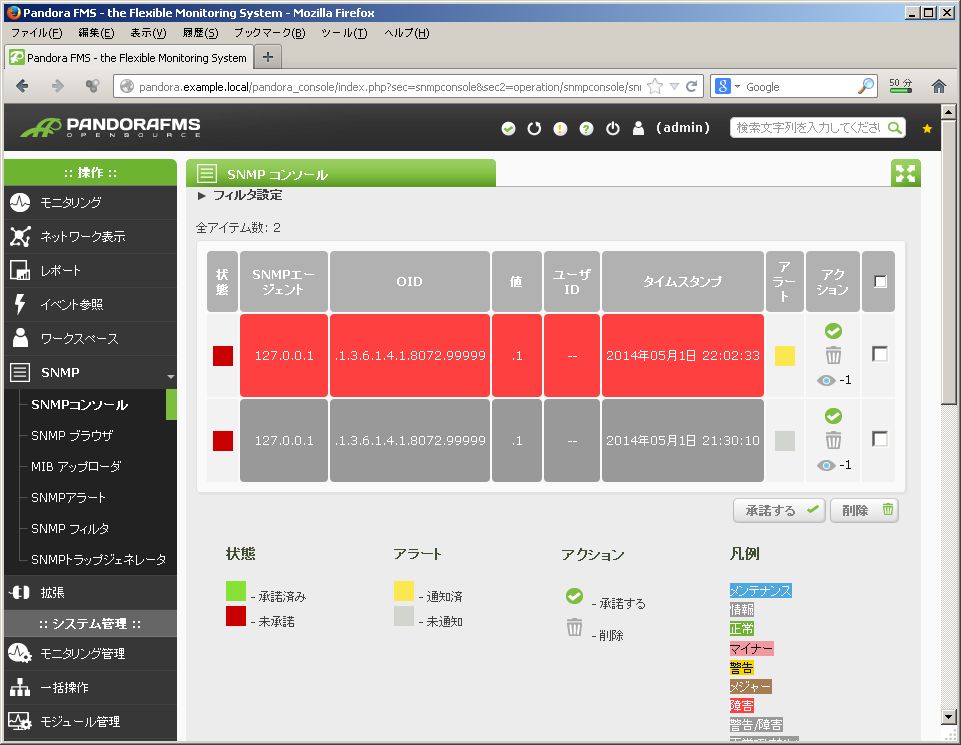961x745 pixels.
Task: Click the 承諾する validate button
Action: coord(780,510)
